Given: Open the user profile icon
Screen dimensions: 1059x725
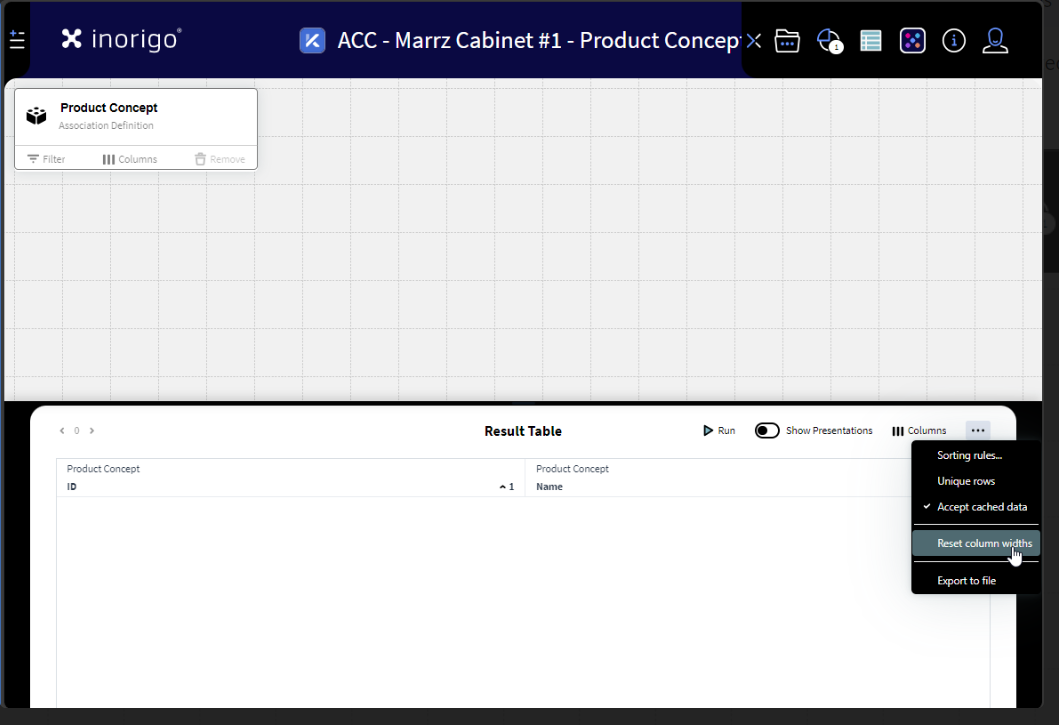Looking at the screenshot, I should (x=995, y=41).
